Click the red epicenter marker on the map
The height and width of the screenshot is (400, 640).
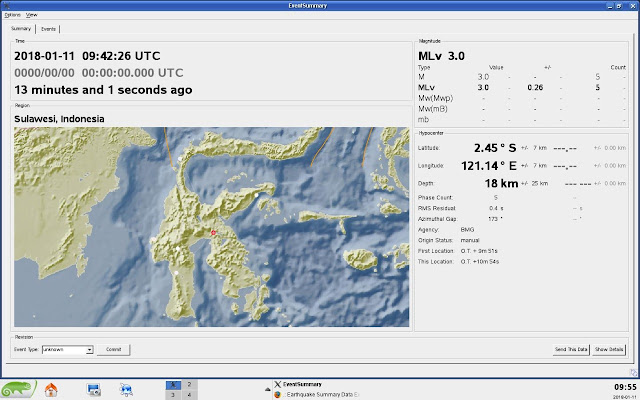pos(213,233)
